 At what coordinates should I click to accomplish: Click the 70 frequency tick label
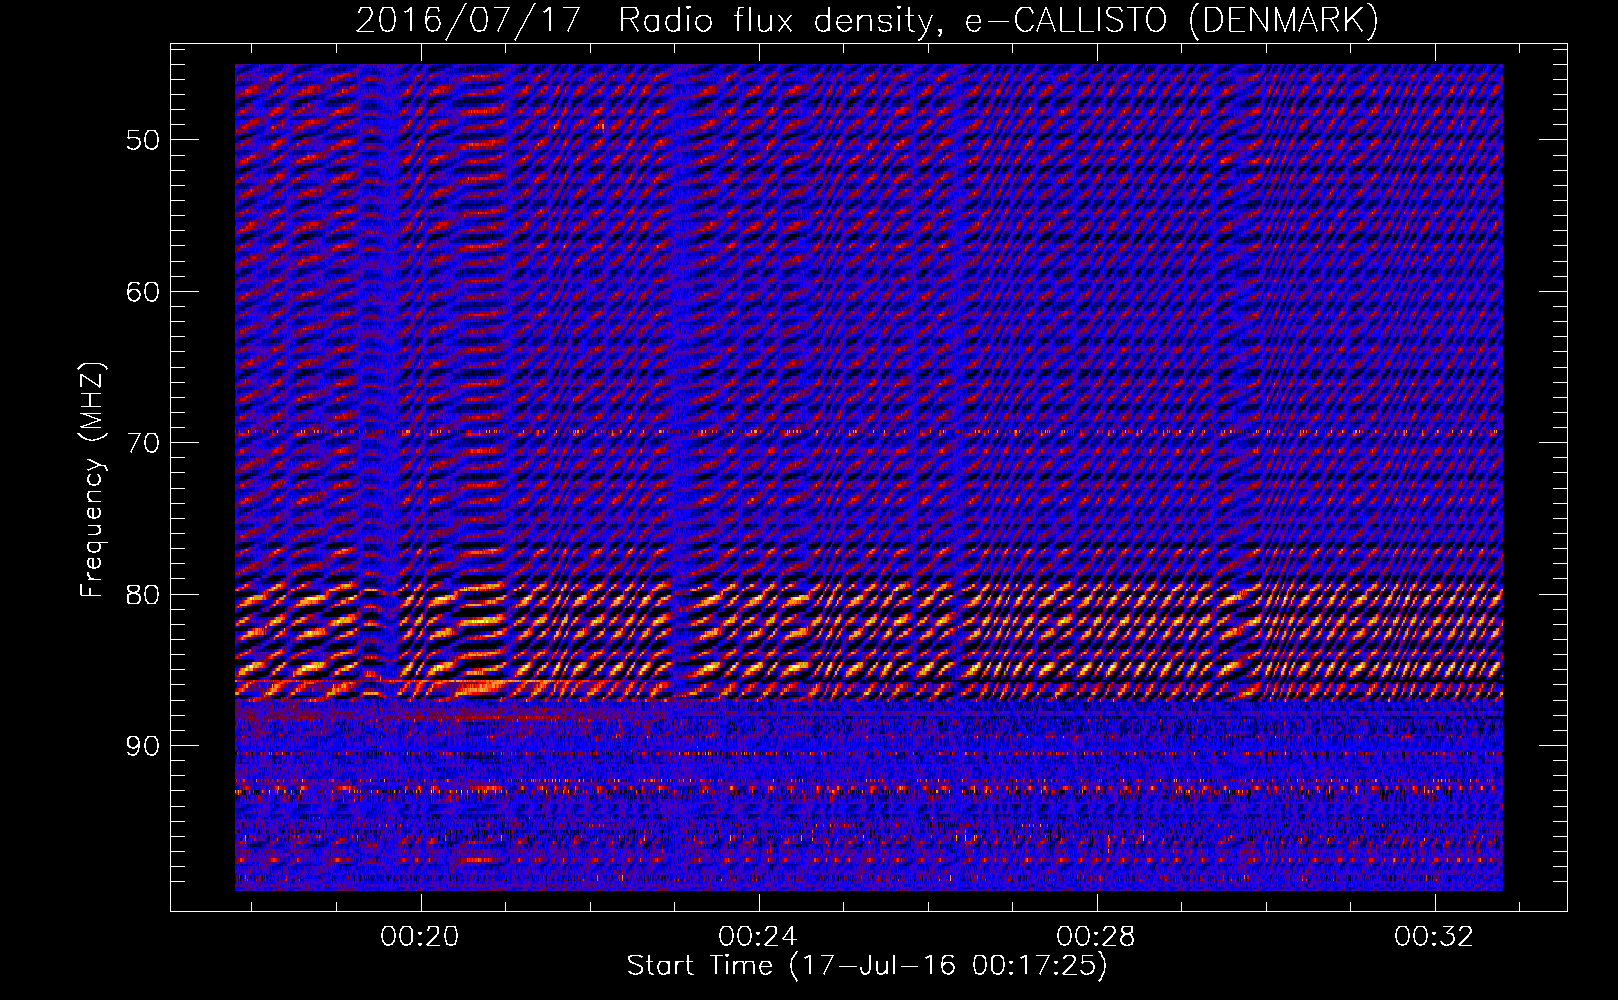click(143, 443)
